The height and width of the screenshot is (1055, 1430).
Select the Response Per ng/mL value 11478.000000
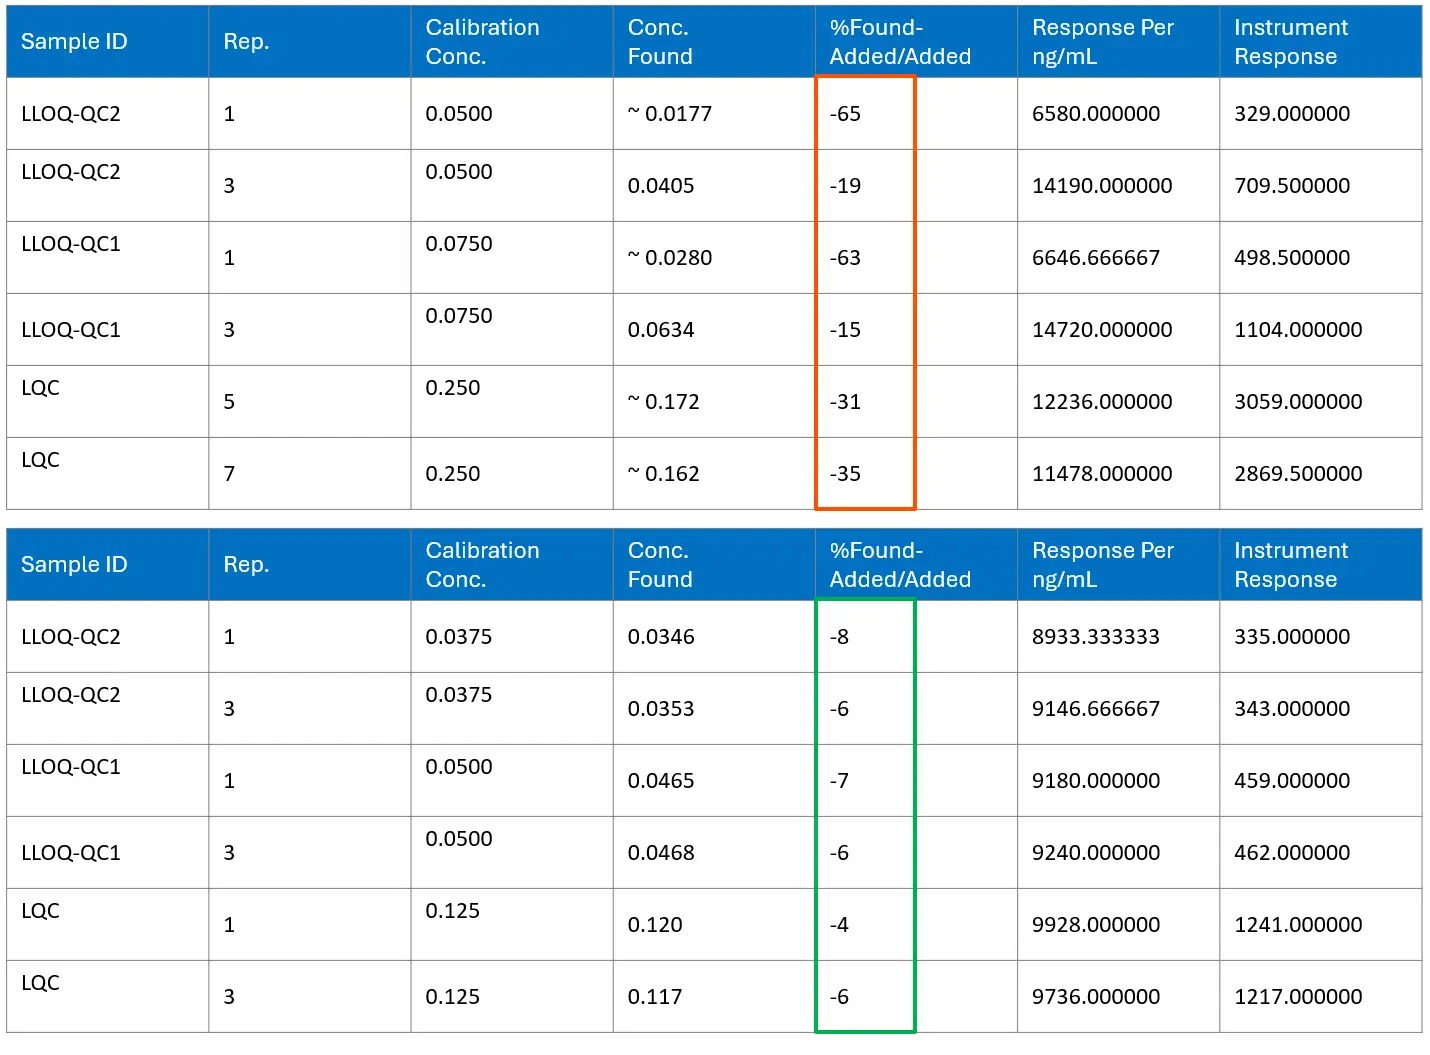pyautogui.click(x=1101, y=474)
